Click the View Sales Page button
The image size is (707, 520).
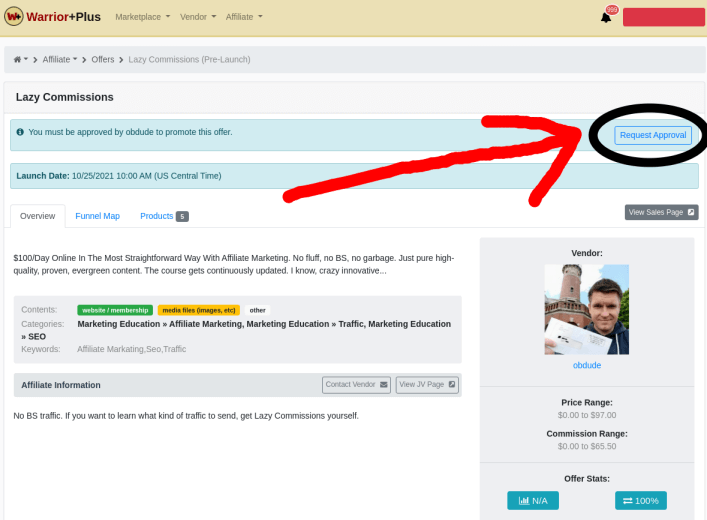click(x=660, y=212)
